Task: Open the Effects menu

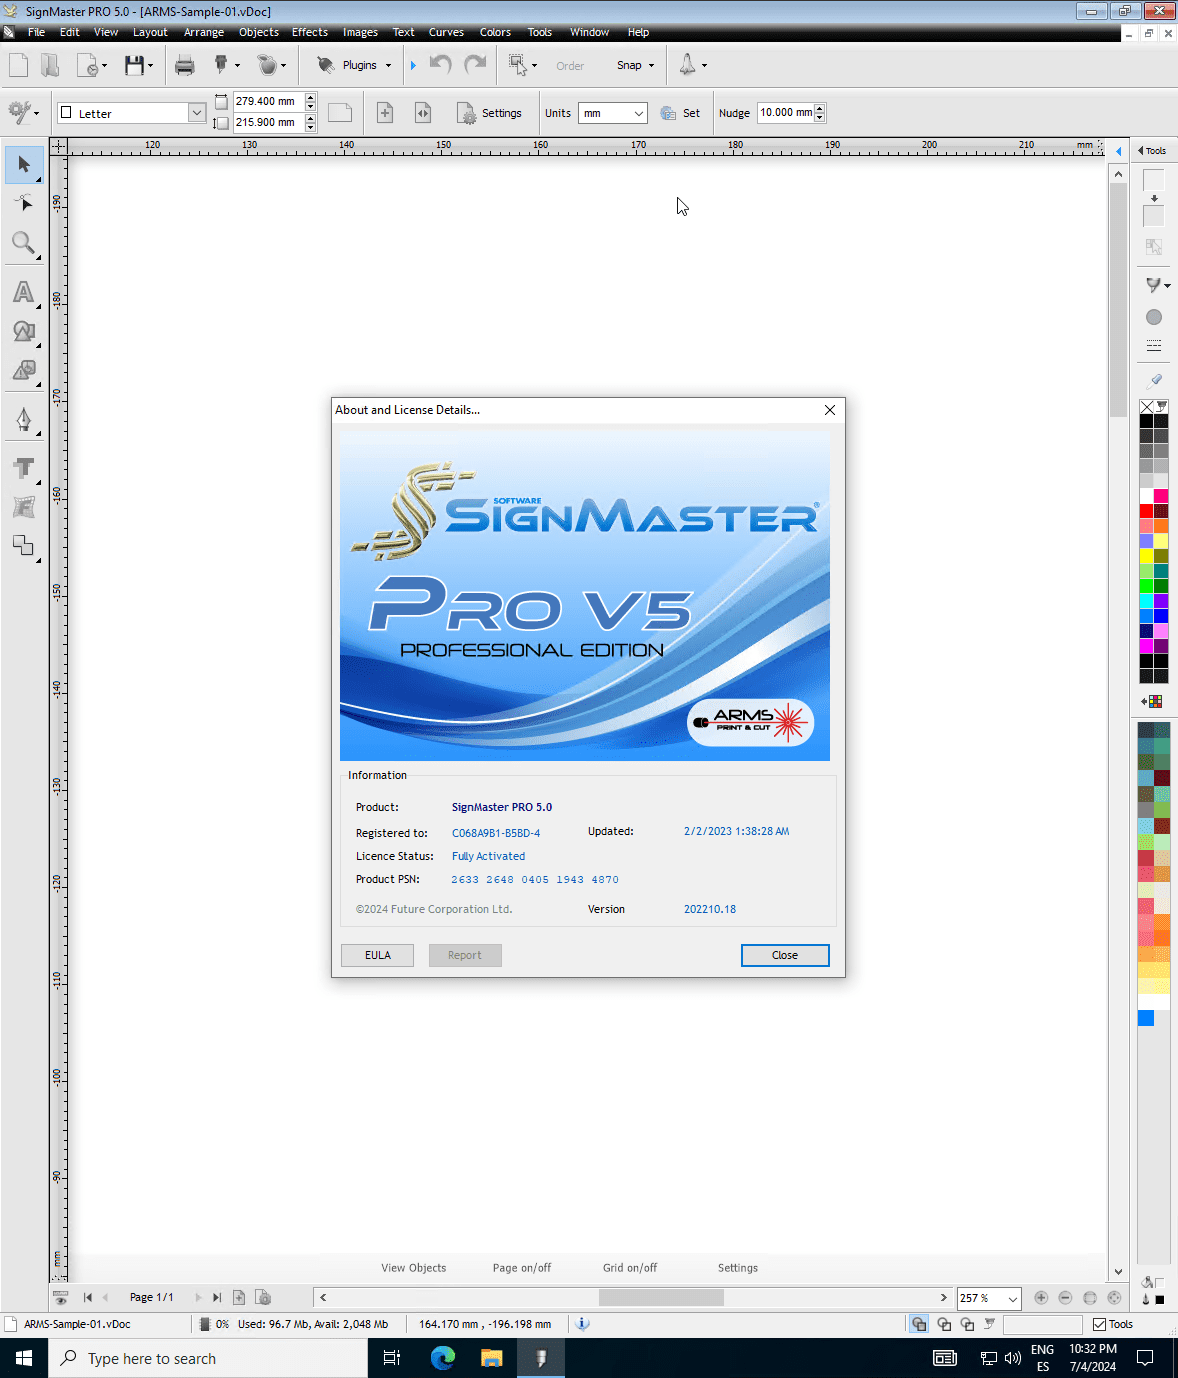Action: tap(309, 32)
